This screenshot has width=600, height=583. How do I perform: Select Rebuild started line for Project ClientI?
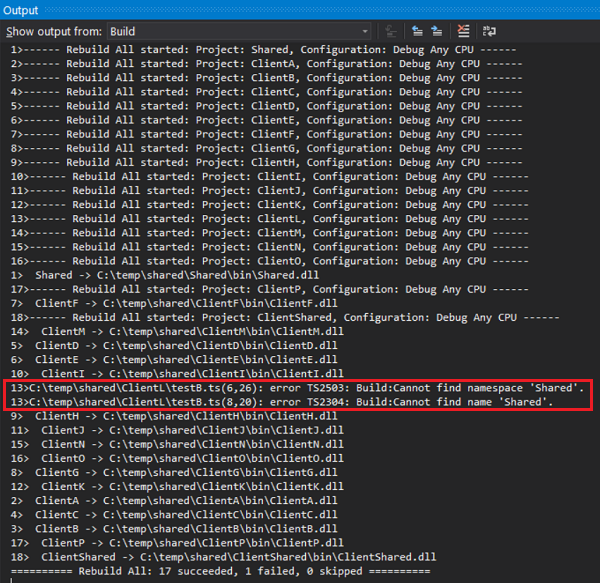click(269, 177)
